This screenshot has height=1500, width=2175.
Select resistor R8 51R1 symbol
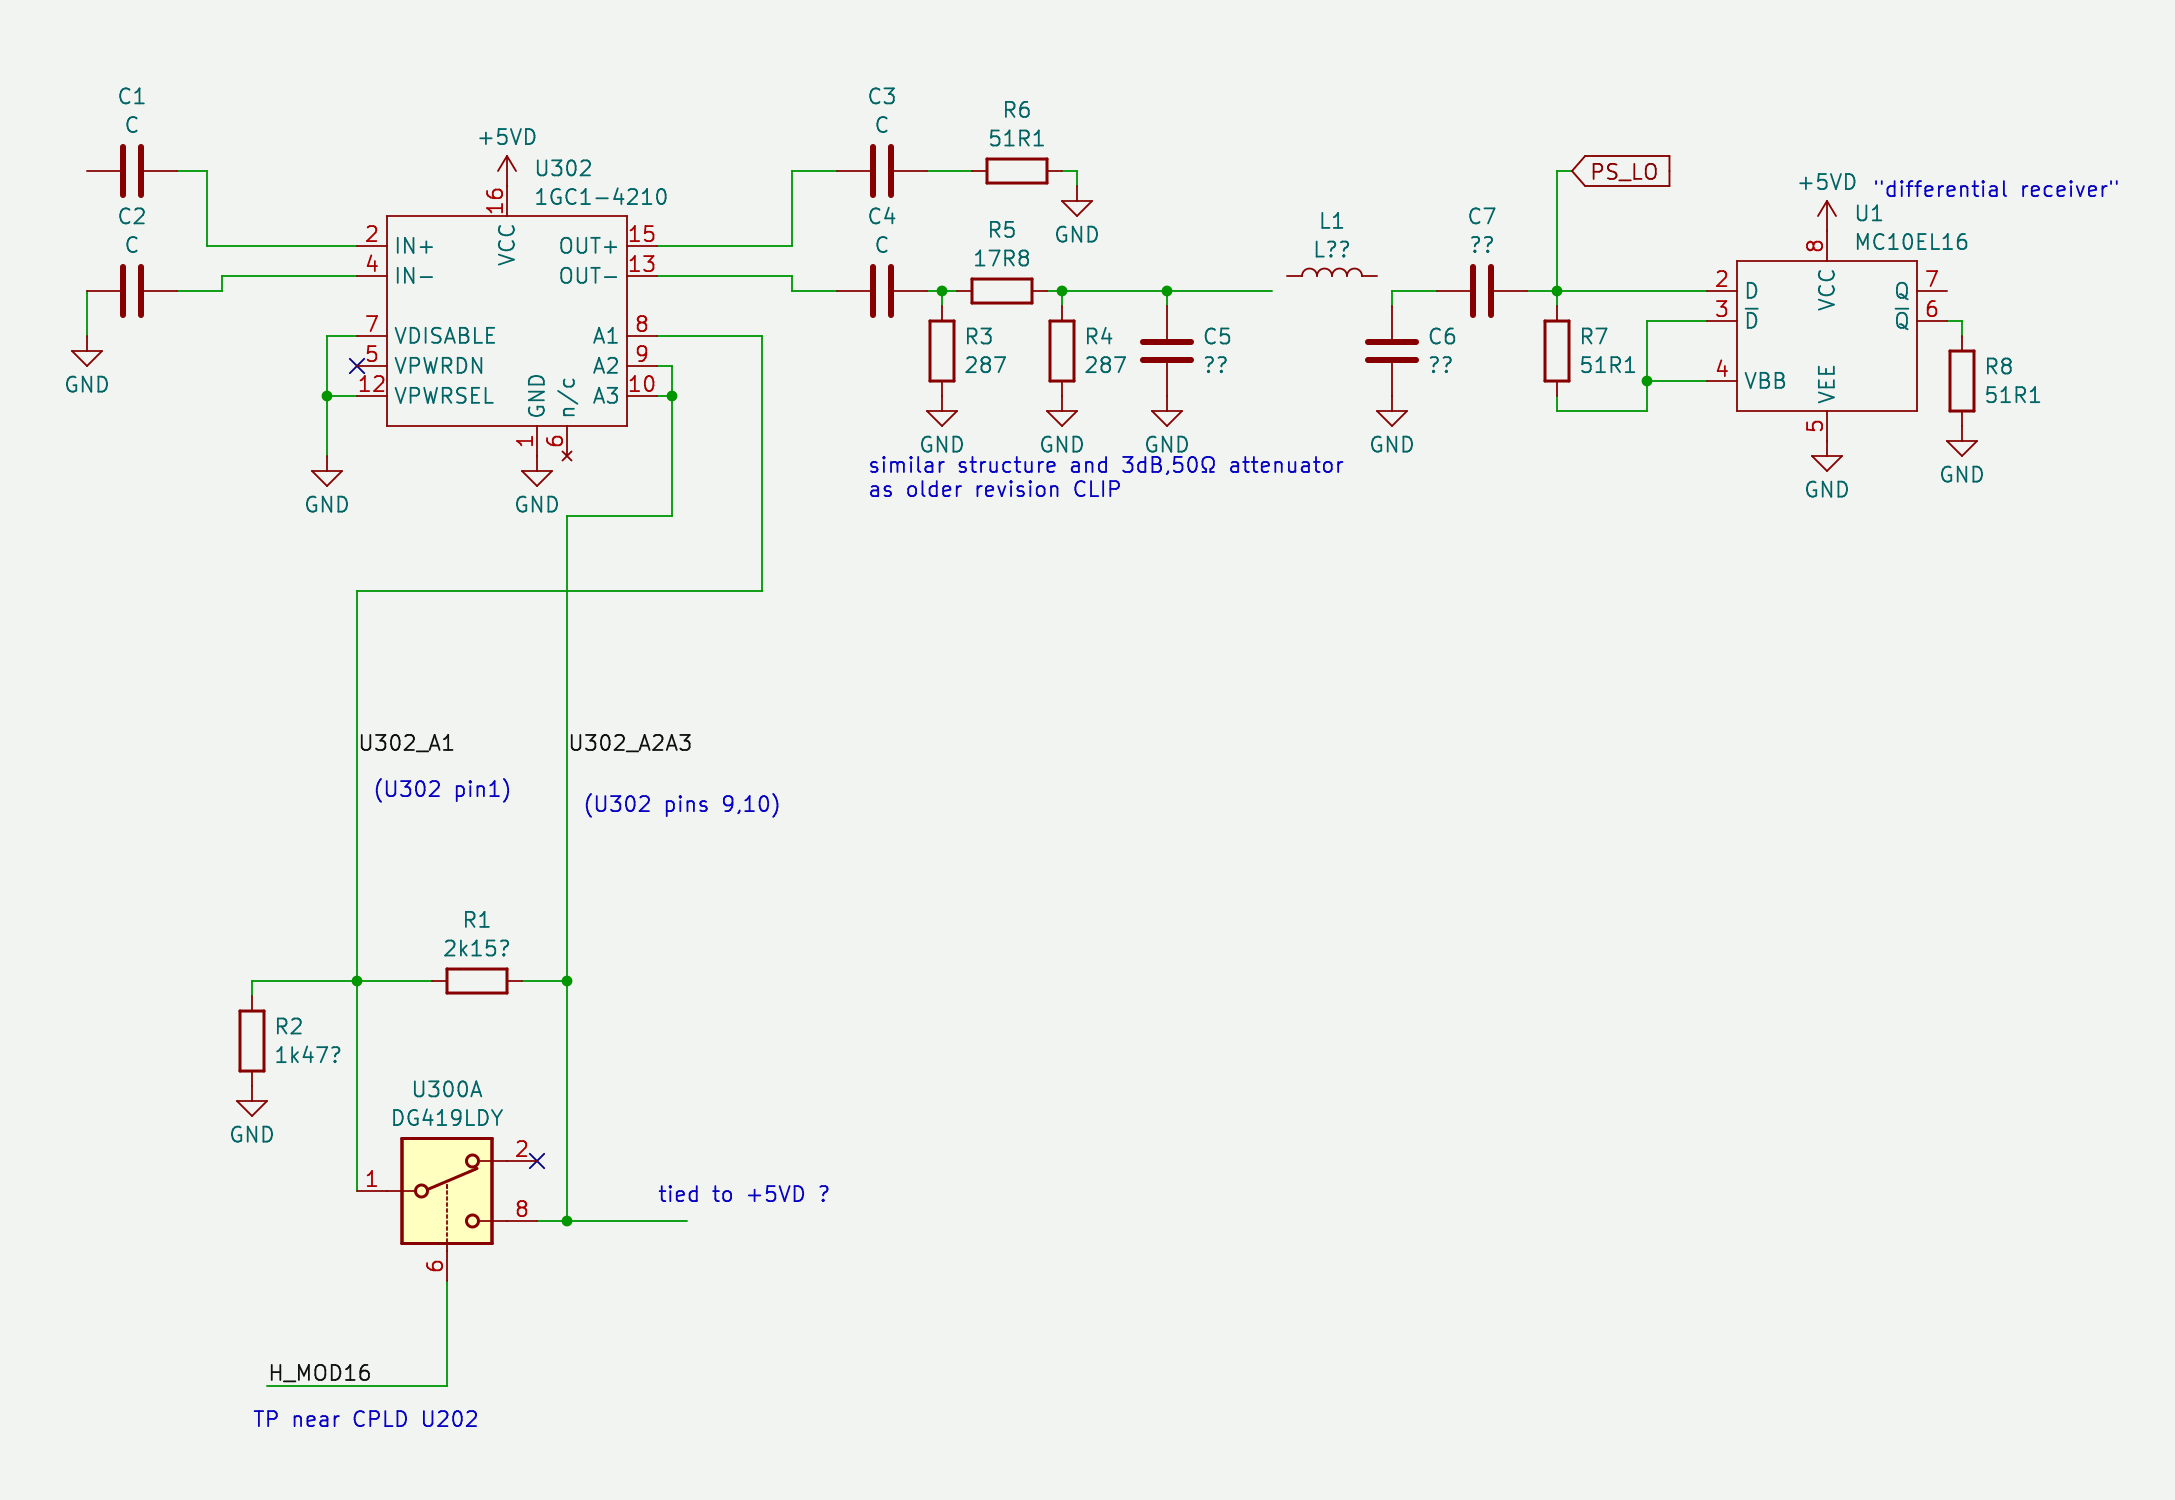[1962, 381]
